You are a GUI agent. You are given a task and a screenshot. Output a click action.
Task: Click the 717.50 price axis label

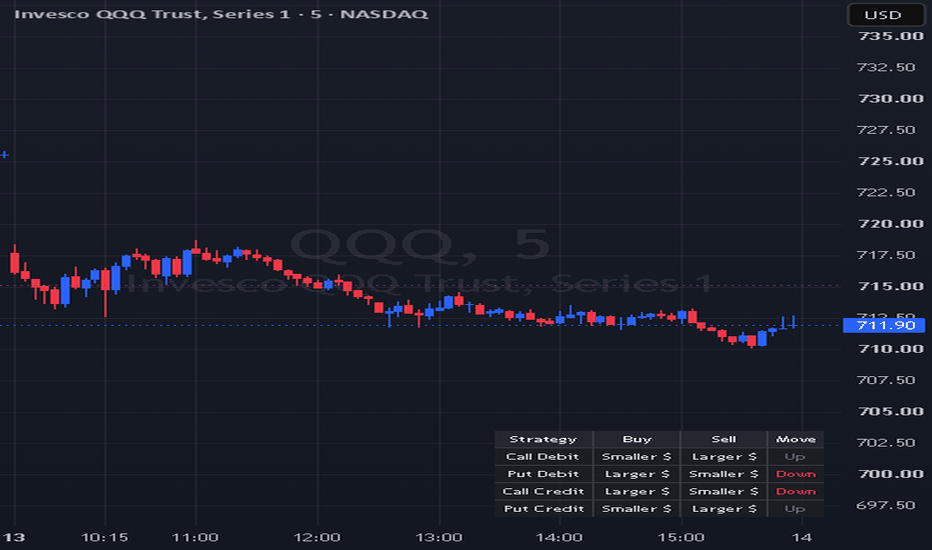pos(886,254)
